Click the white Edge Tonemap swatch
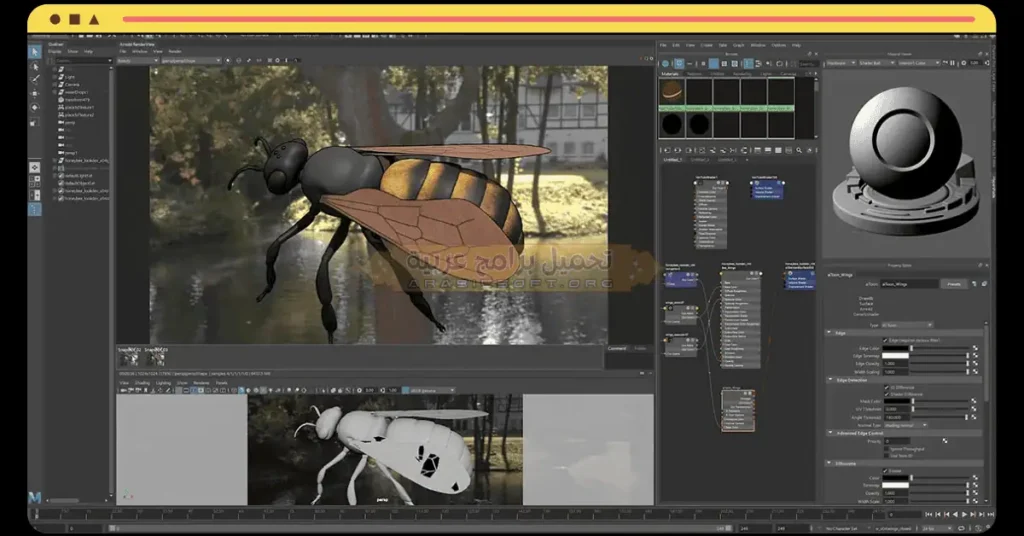Screen dimensions: 1024x536 tap(896, 356)
